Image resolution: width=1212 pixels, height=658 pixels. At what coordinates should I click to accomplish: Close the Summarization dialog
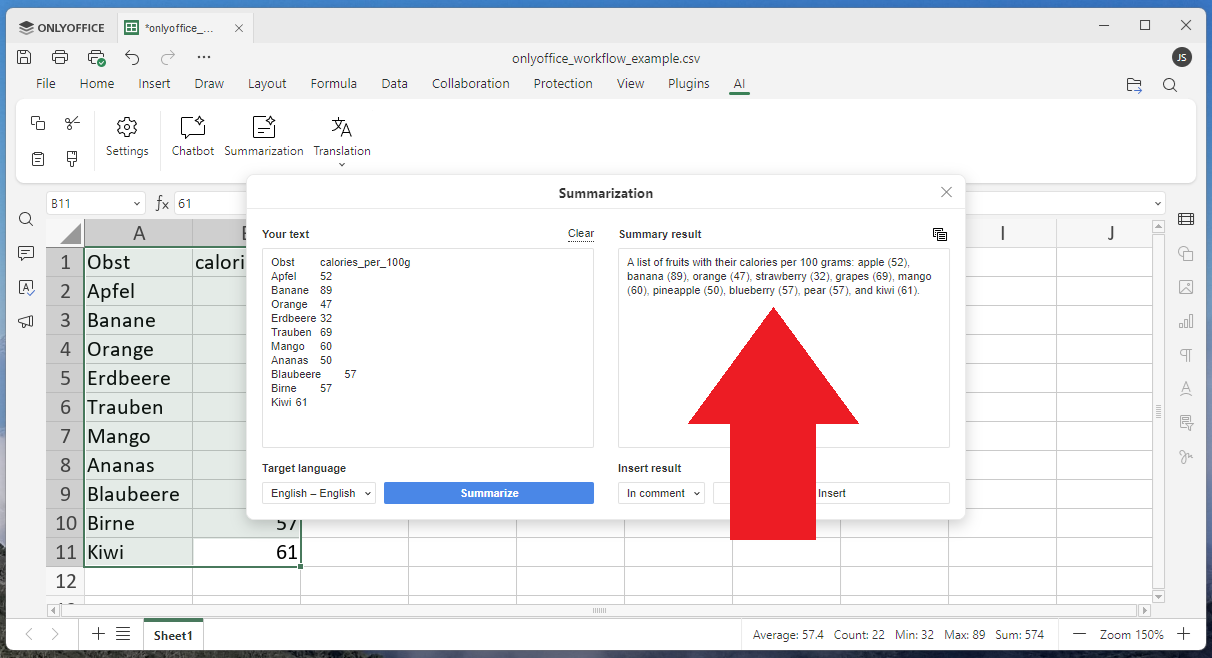pyautogui.click(x=946, y=192)
